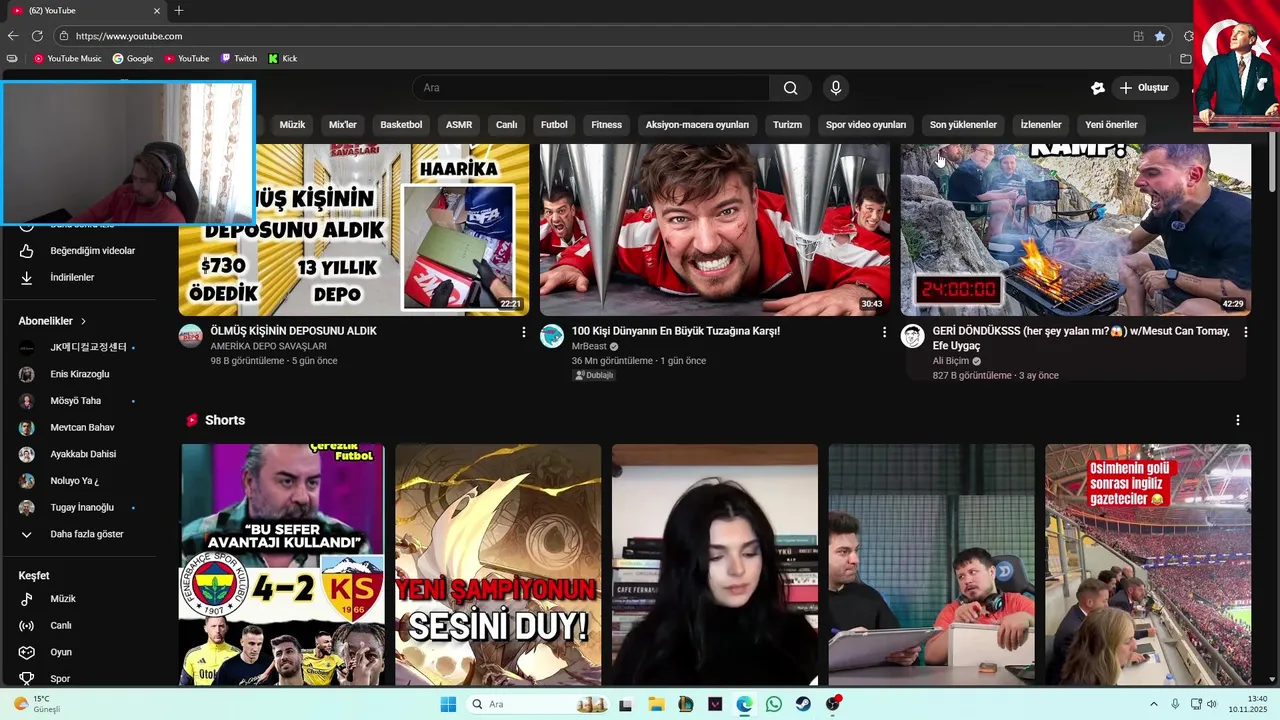Select the Spor video oyunları chip

tap(866, 125)
